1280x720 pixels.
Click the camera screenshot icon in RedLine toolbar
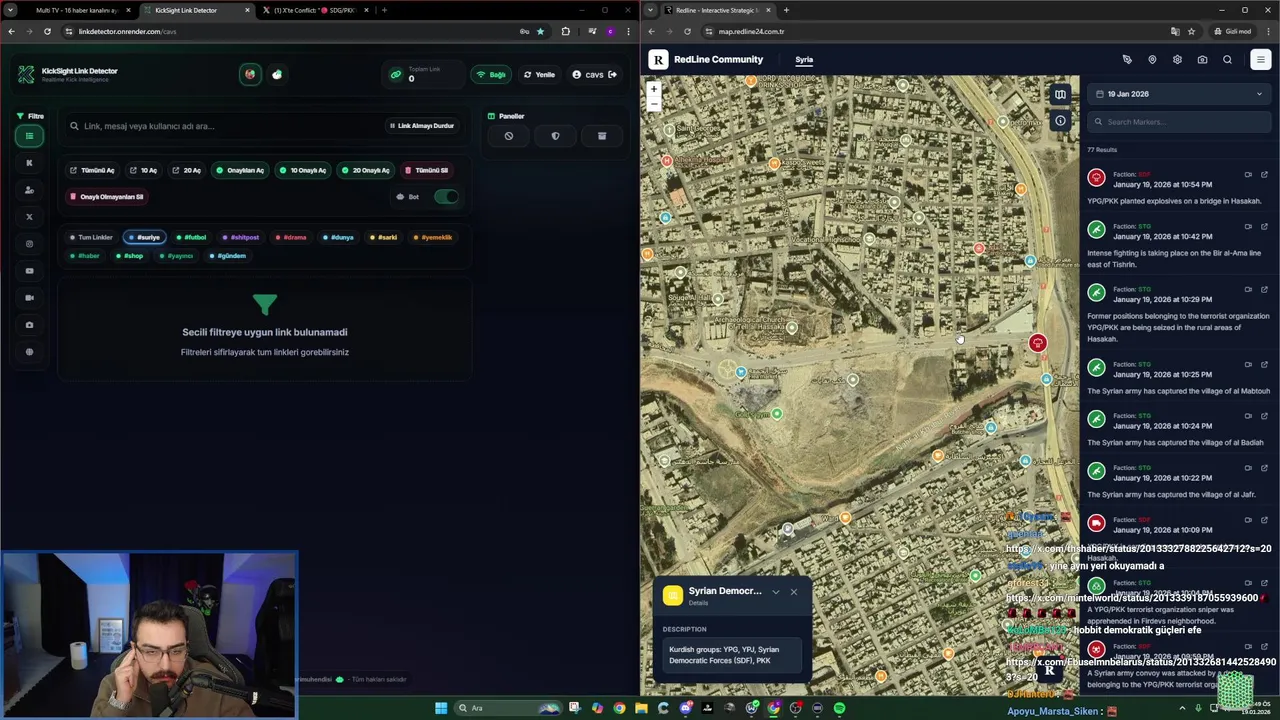[x=1202, y=60]
